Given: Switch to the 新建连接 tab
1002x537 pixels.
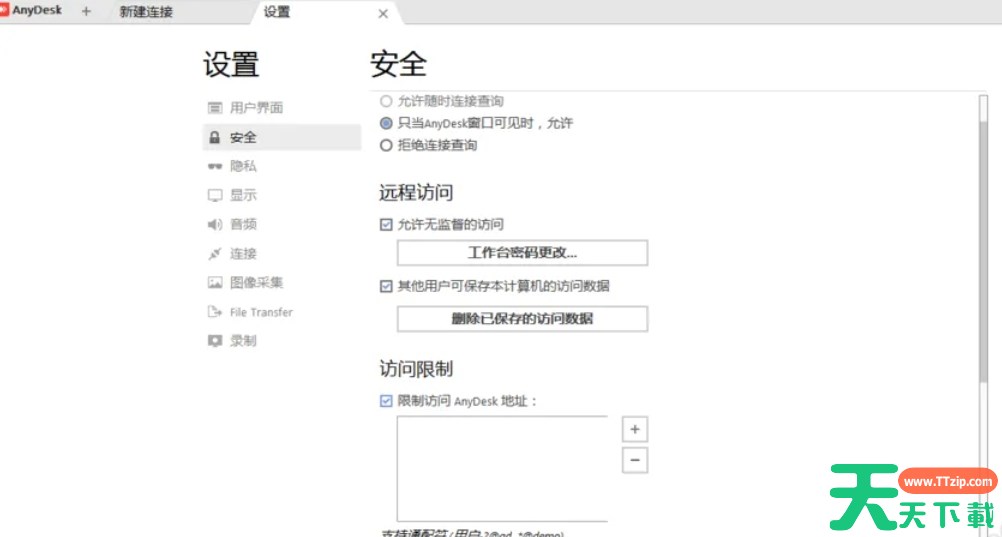Looking at the screenshot, I should point(146,12).
